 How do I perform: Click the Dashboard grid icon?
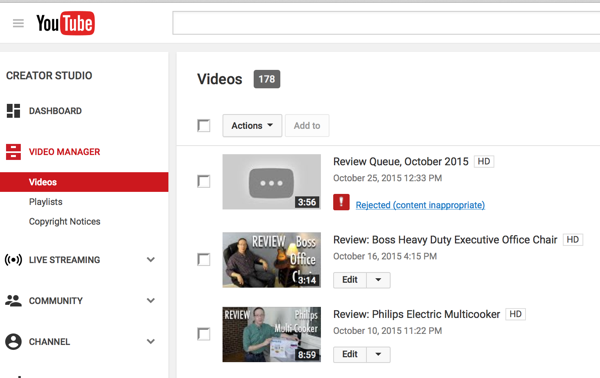coord(13,111)
